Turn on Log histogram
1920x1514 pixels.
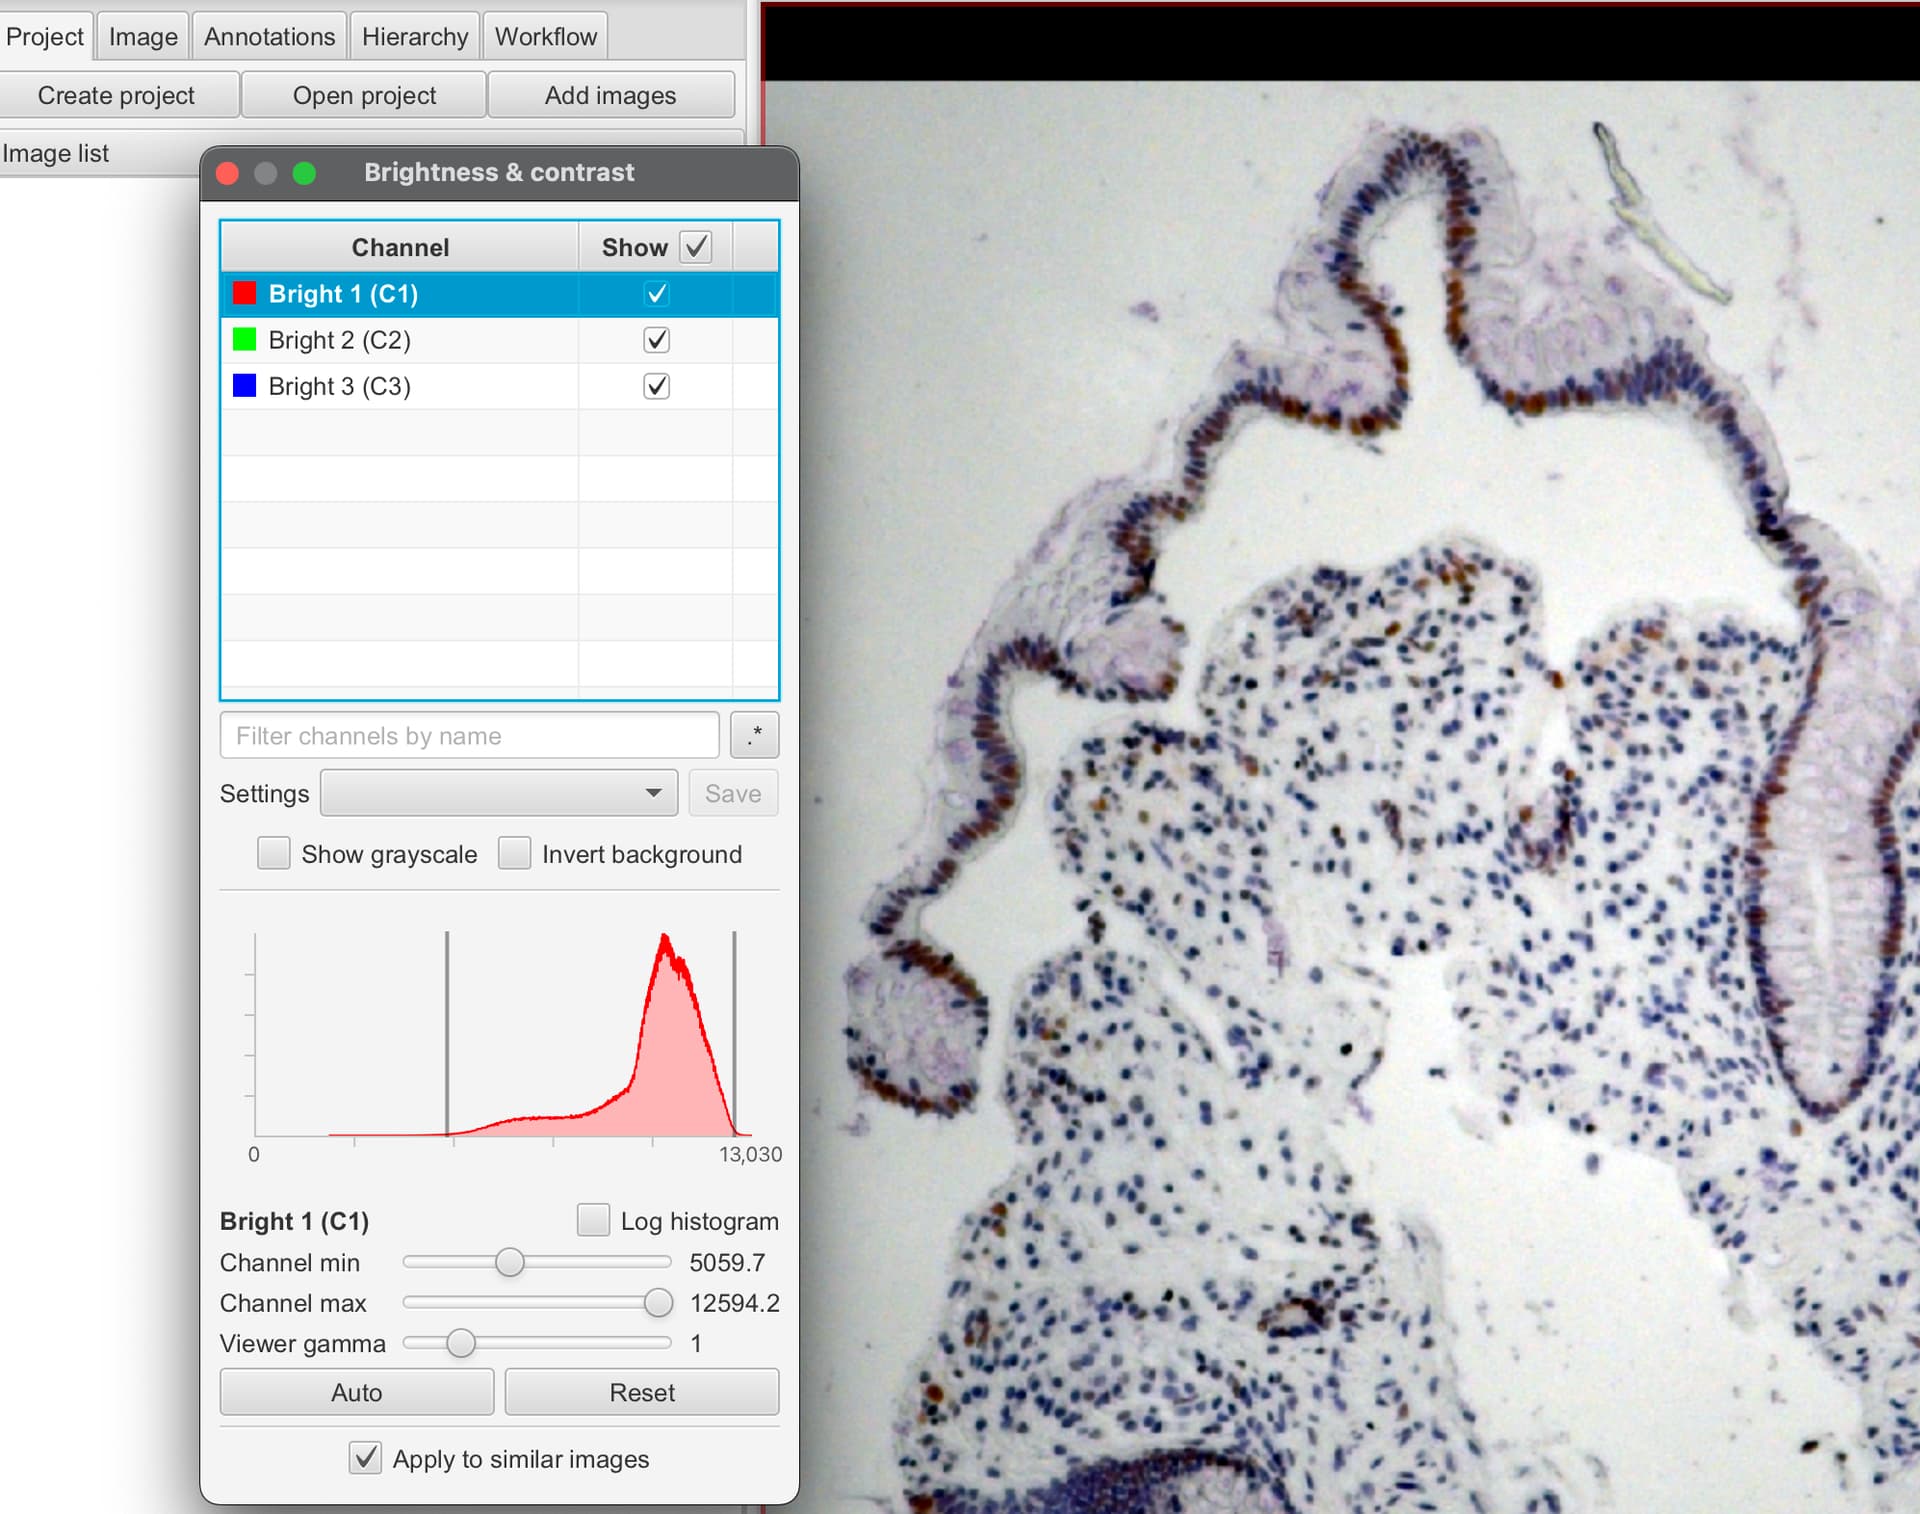point(593,1220)
